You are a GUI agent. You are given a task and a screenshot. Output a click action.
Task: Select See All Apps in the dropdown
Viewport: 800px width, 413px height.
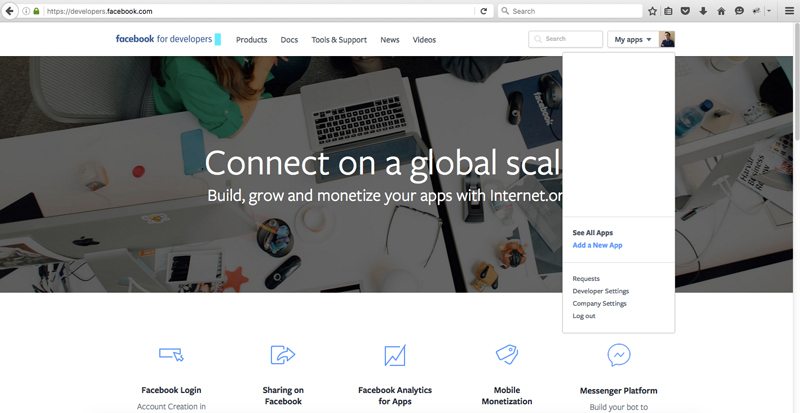pyautogui.click(x=592, y=233)
